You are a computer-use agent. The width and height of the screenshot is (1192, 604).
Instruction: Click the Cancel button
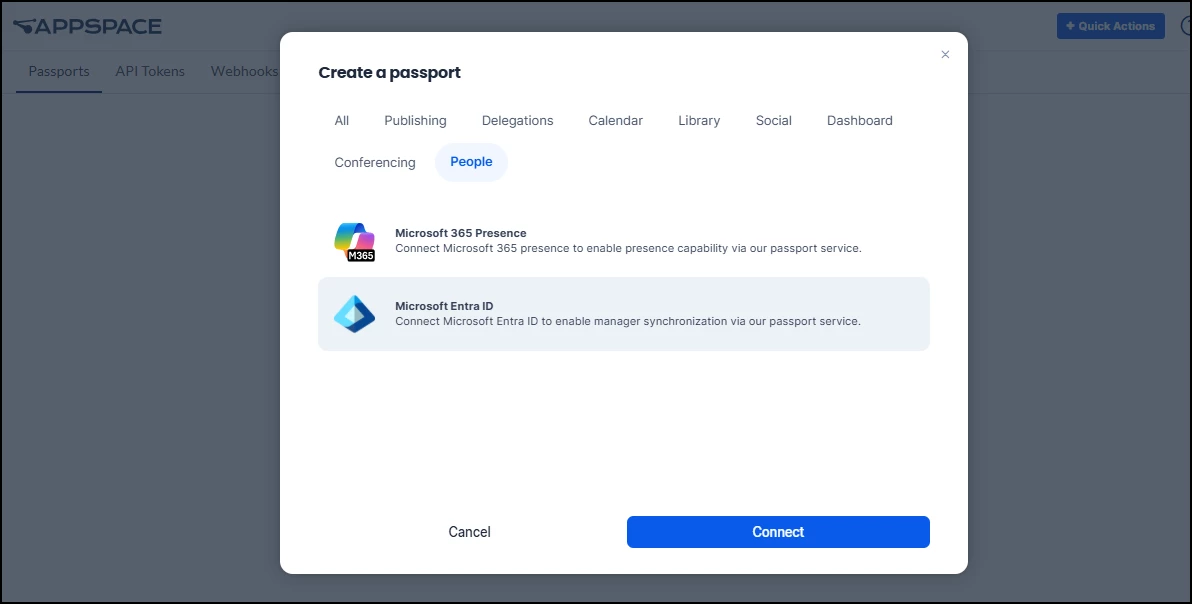pos(469,532)
